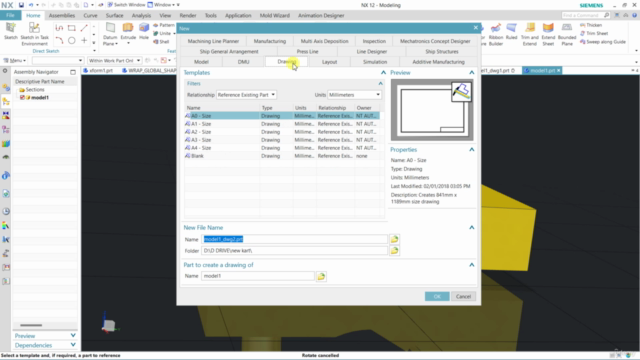Browse for destination folder
This screenshot has height=360, width=640.
click(394, 251)
